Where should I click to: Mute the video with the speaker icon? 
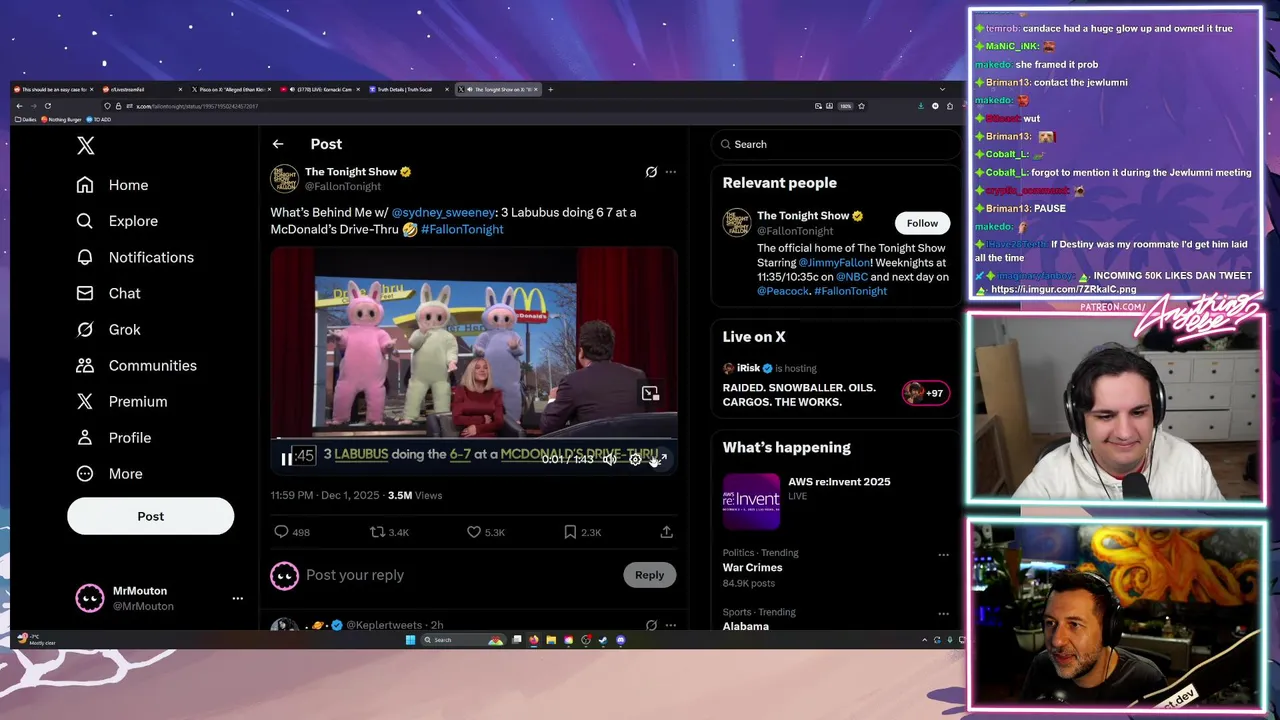click(x=609, y=459)
